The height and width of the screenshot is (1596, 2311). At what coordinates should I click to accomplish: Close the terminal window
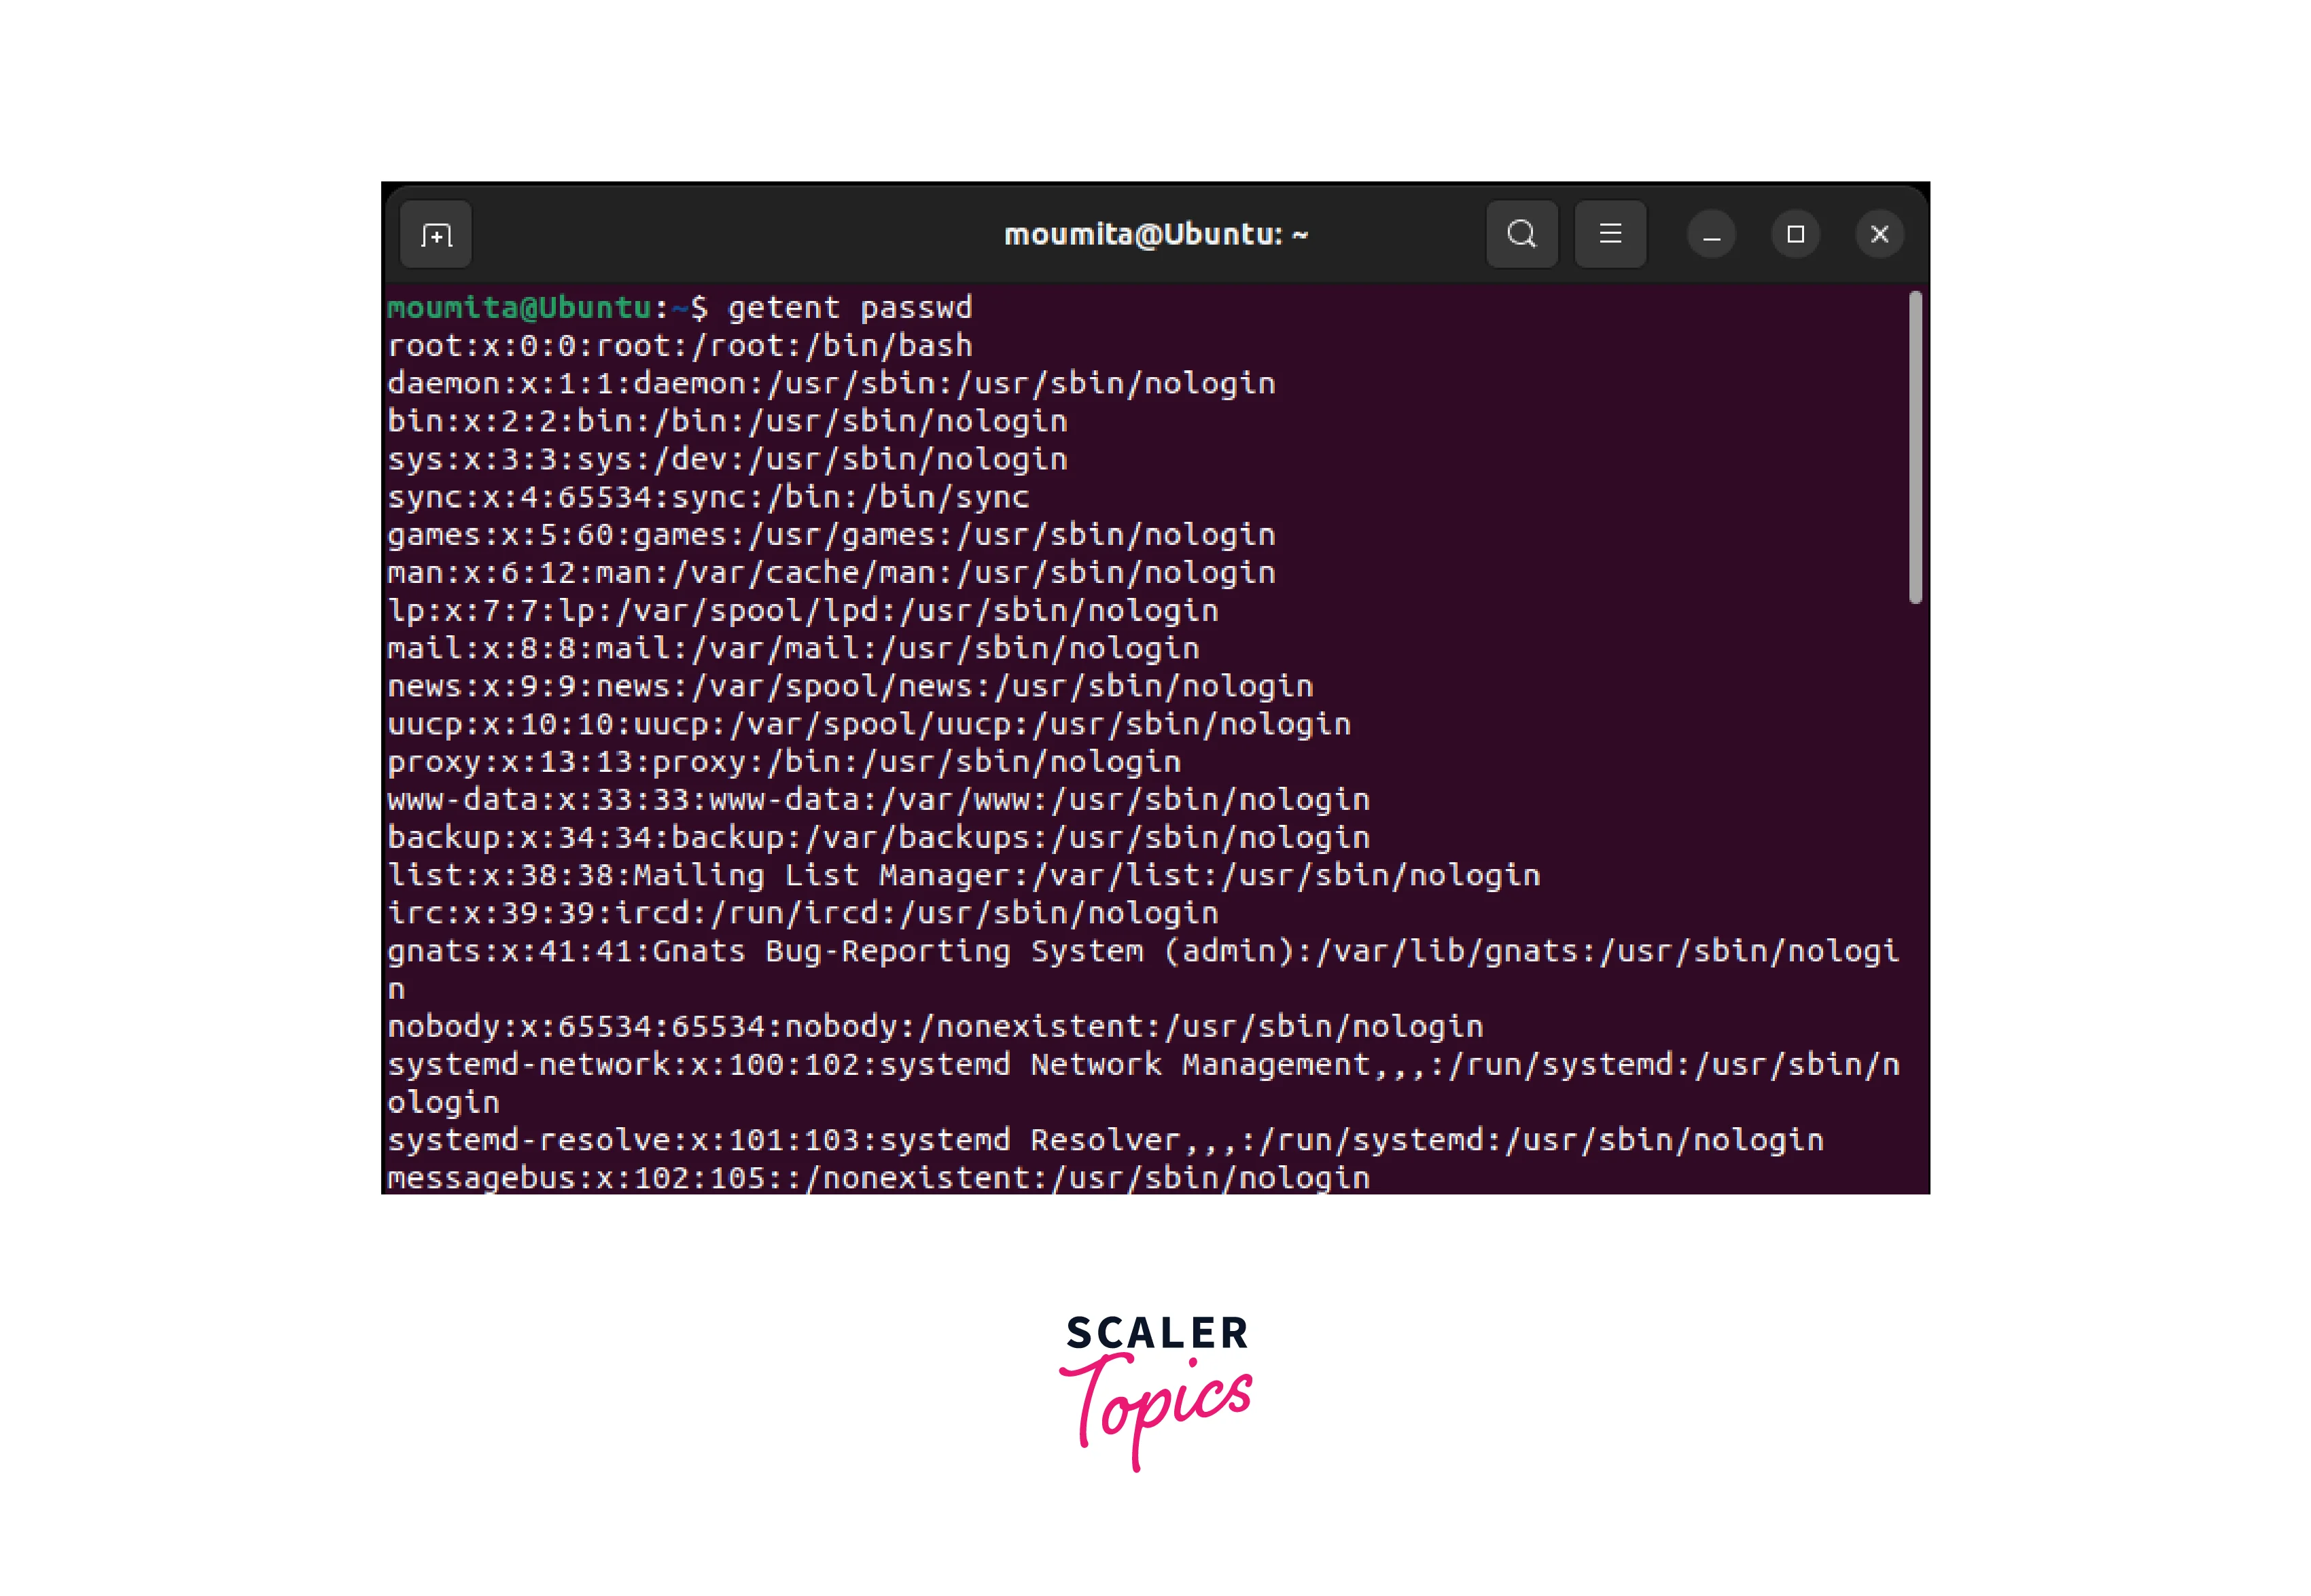1879,235
